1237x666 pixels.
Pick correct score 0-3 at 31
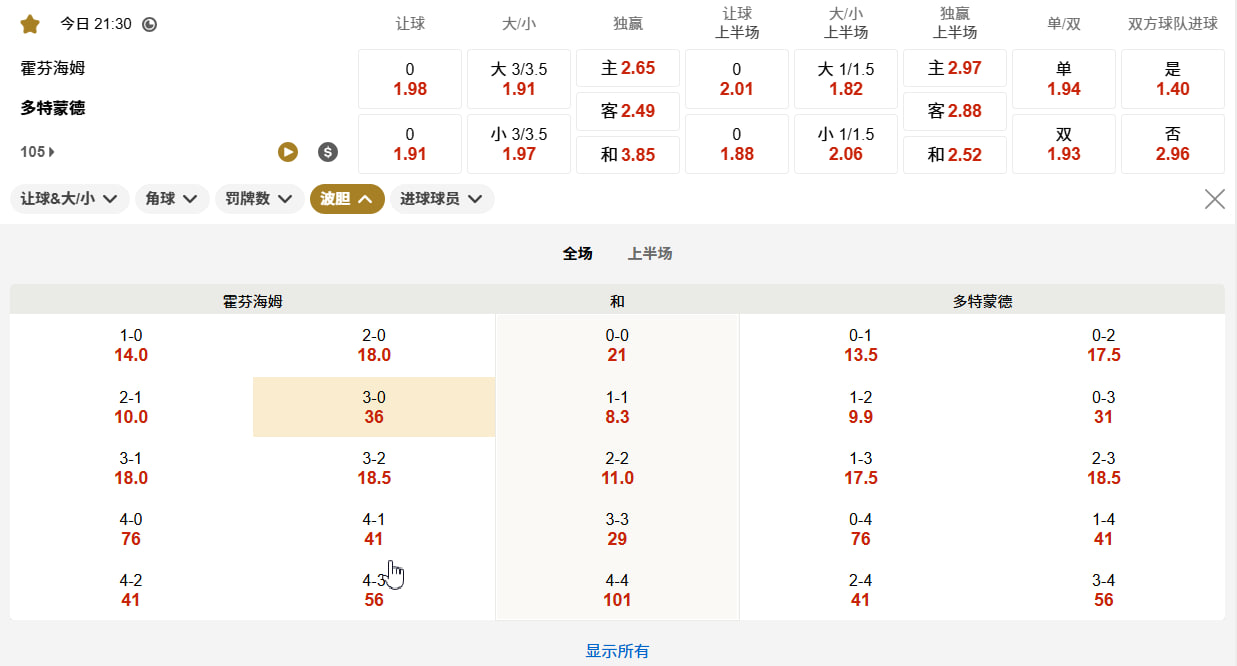pos(1104,407)
